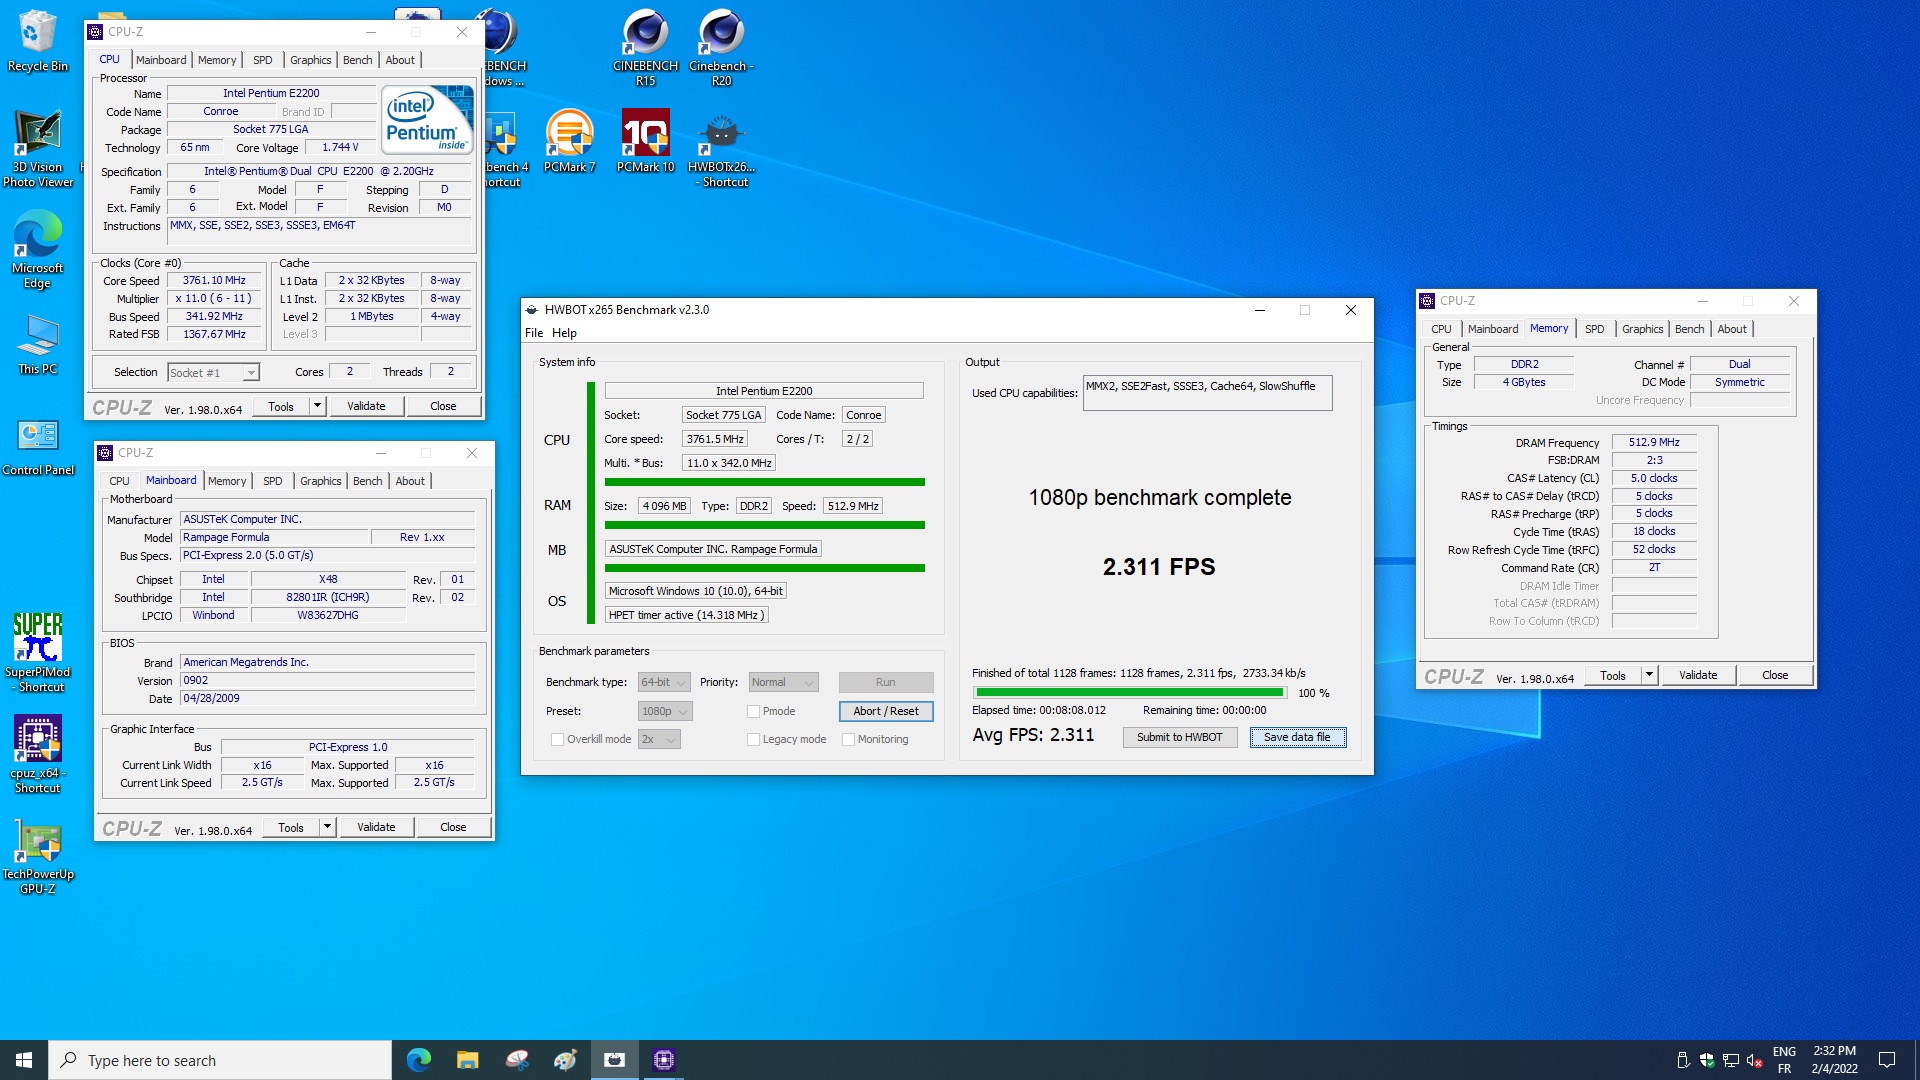Open the notification center icon
Screen dimensions: 1920x1080
coord(1887,1060)
